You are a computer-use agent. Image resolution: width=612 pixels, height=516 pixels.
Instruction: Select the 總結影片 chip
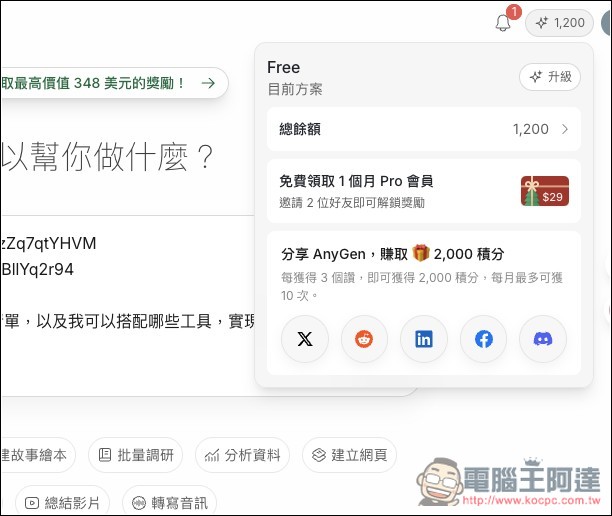(x=62, y=502)
